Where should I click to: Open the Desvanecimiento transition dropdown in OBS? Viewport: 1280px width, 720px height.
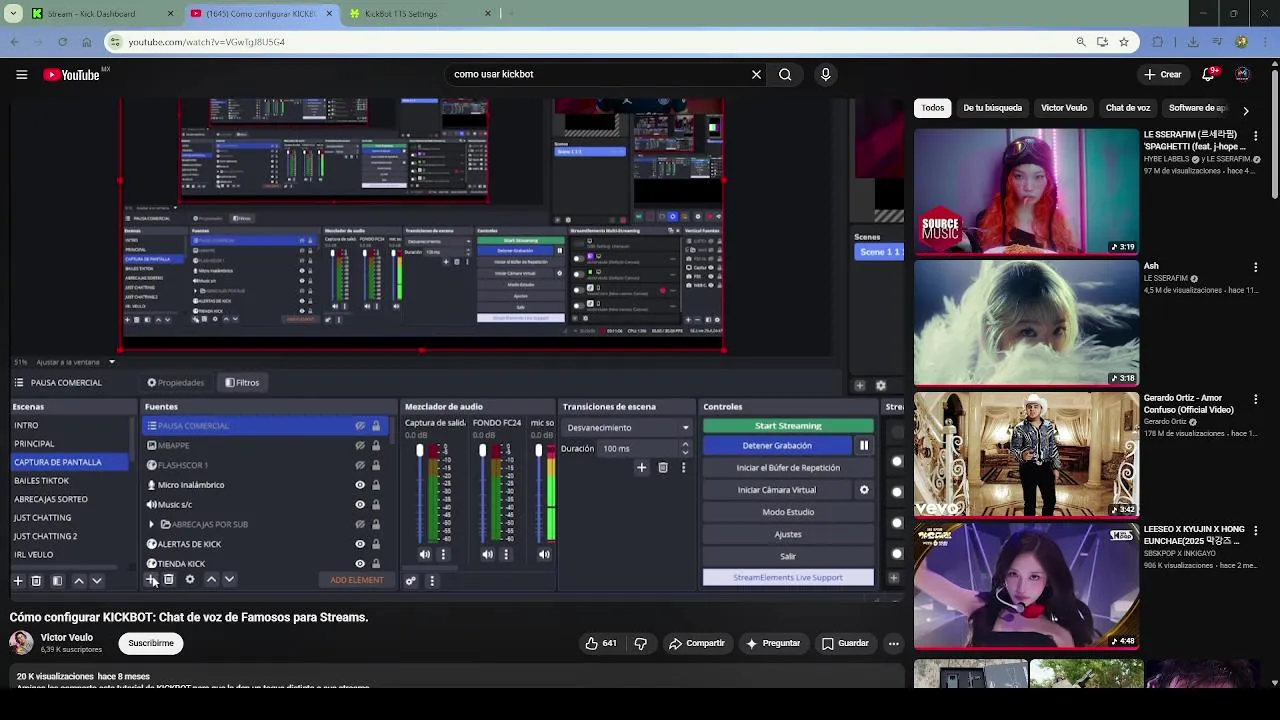pyautogui.click(x=628, y=427)
